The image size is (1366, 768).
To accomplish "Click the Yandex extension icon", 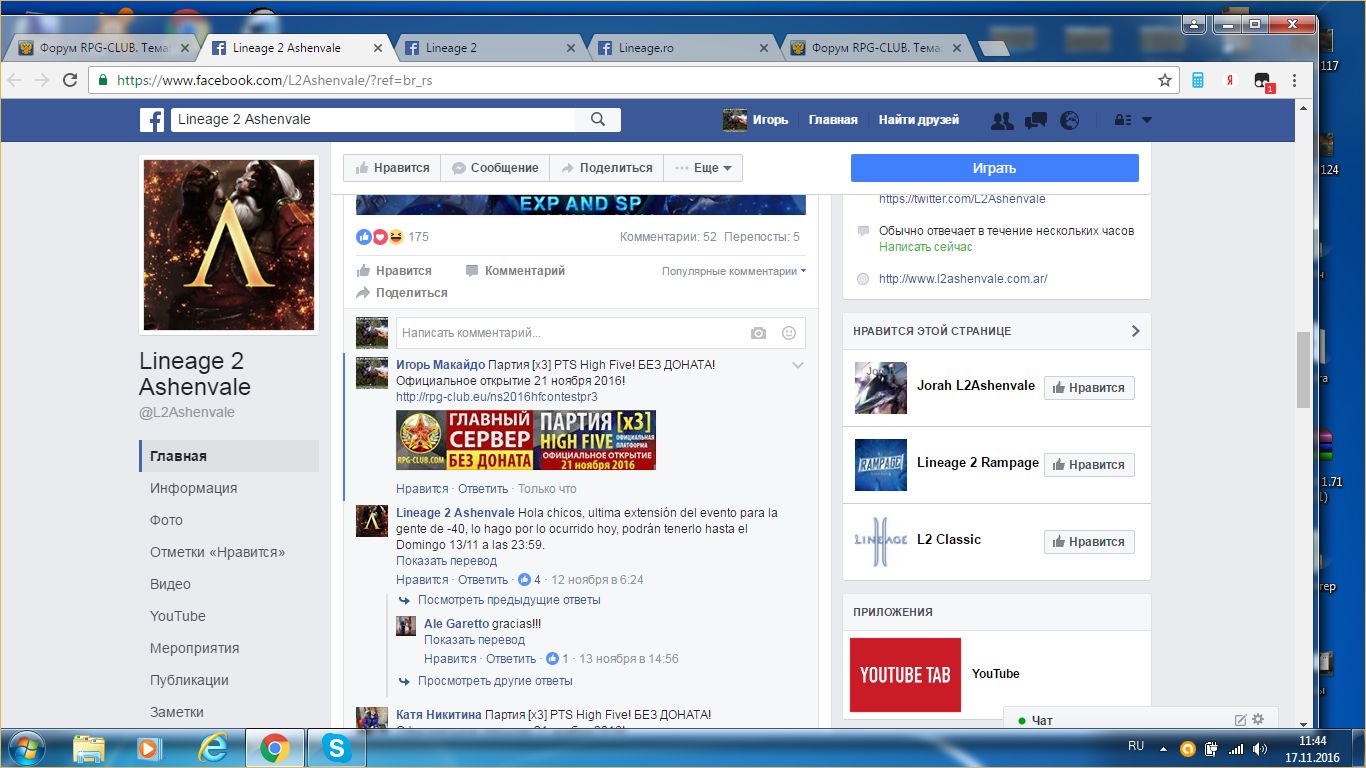I will 1230,80.
